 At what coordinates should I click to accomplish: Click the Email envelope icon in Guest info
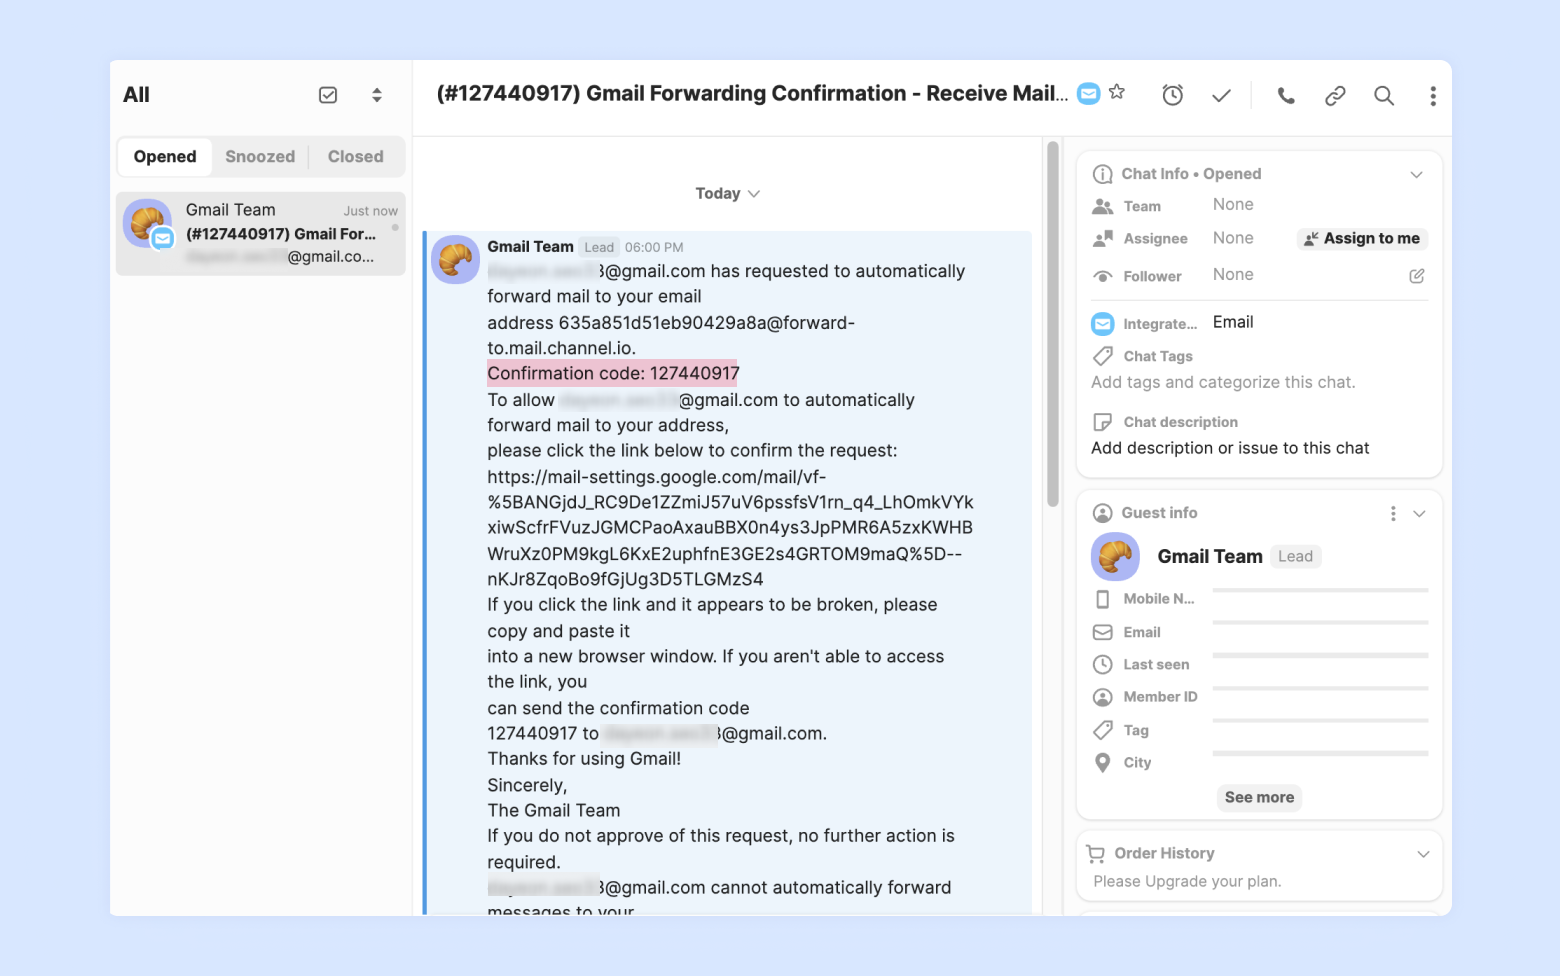coord(1103,632)
